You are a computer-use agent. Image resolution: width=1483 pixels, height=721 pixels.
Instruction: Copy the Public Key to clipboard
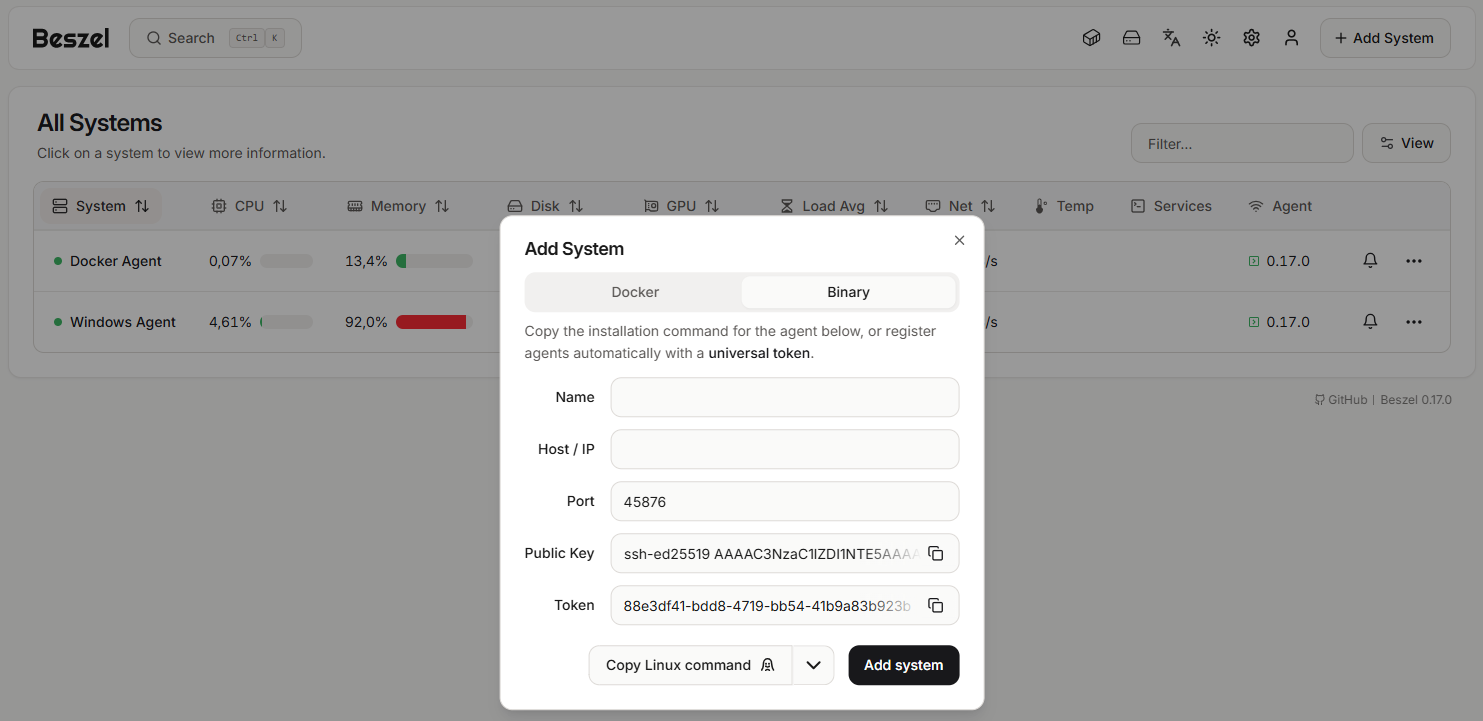935,553
